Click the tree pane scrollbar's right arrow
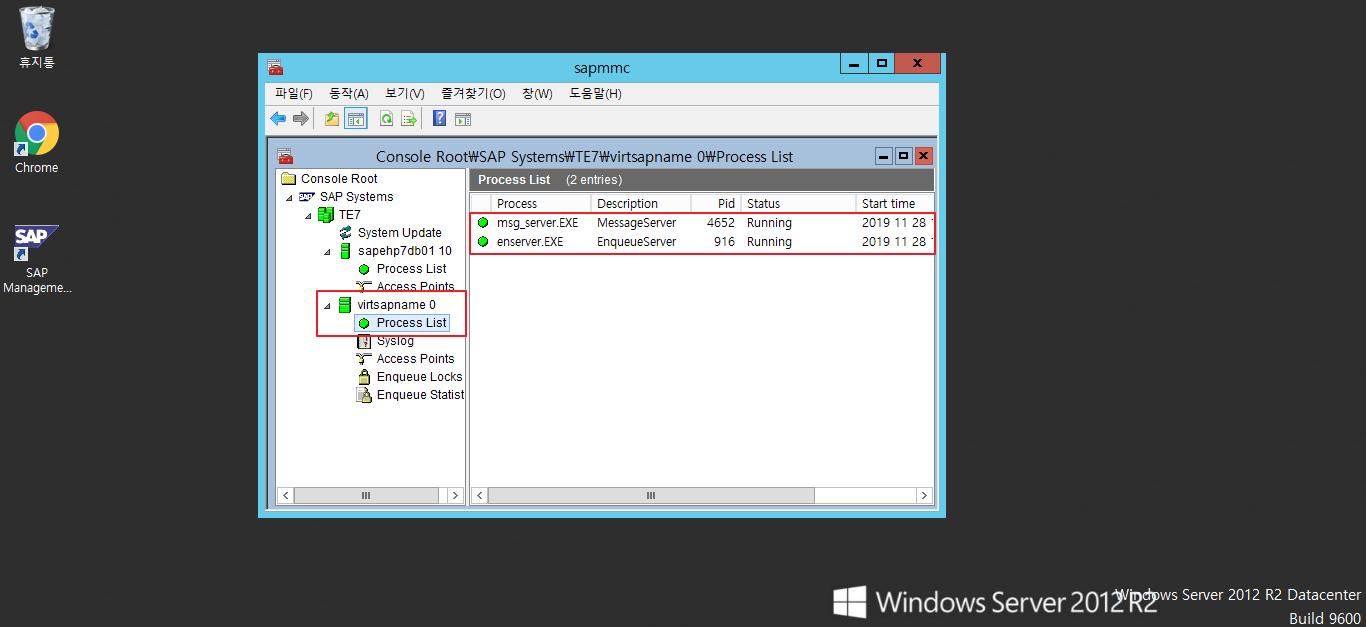 coord(455,495)
